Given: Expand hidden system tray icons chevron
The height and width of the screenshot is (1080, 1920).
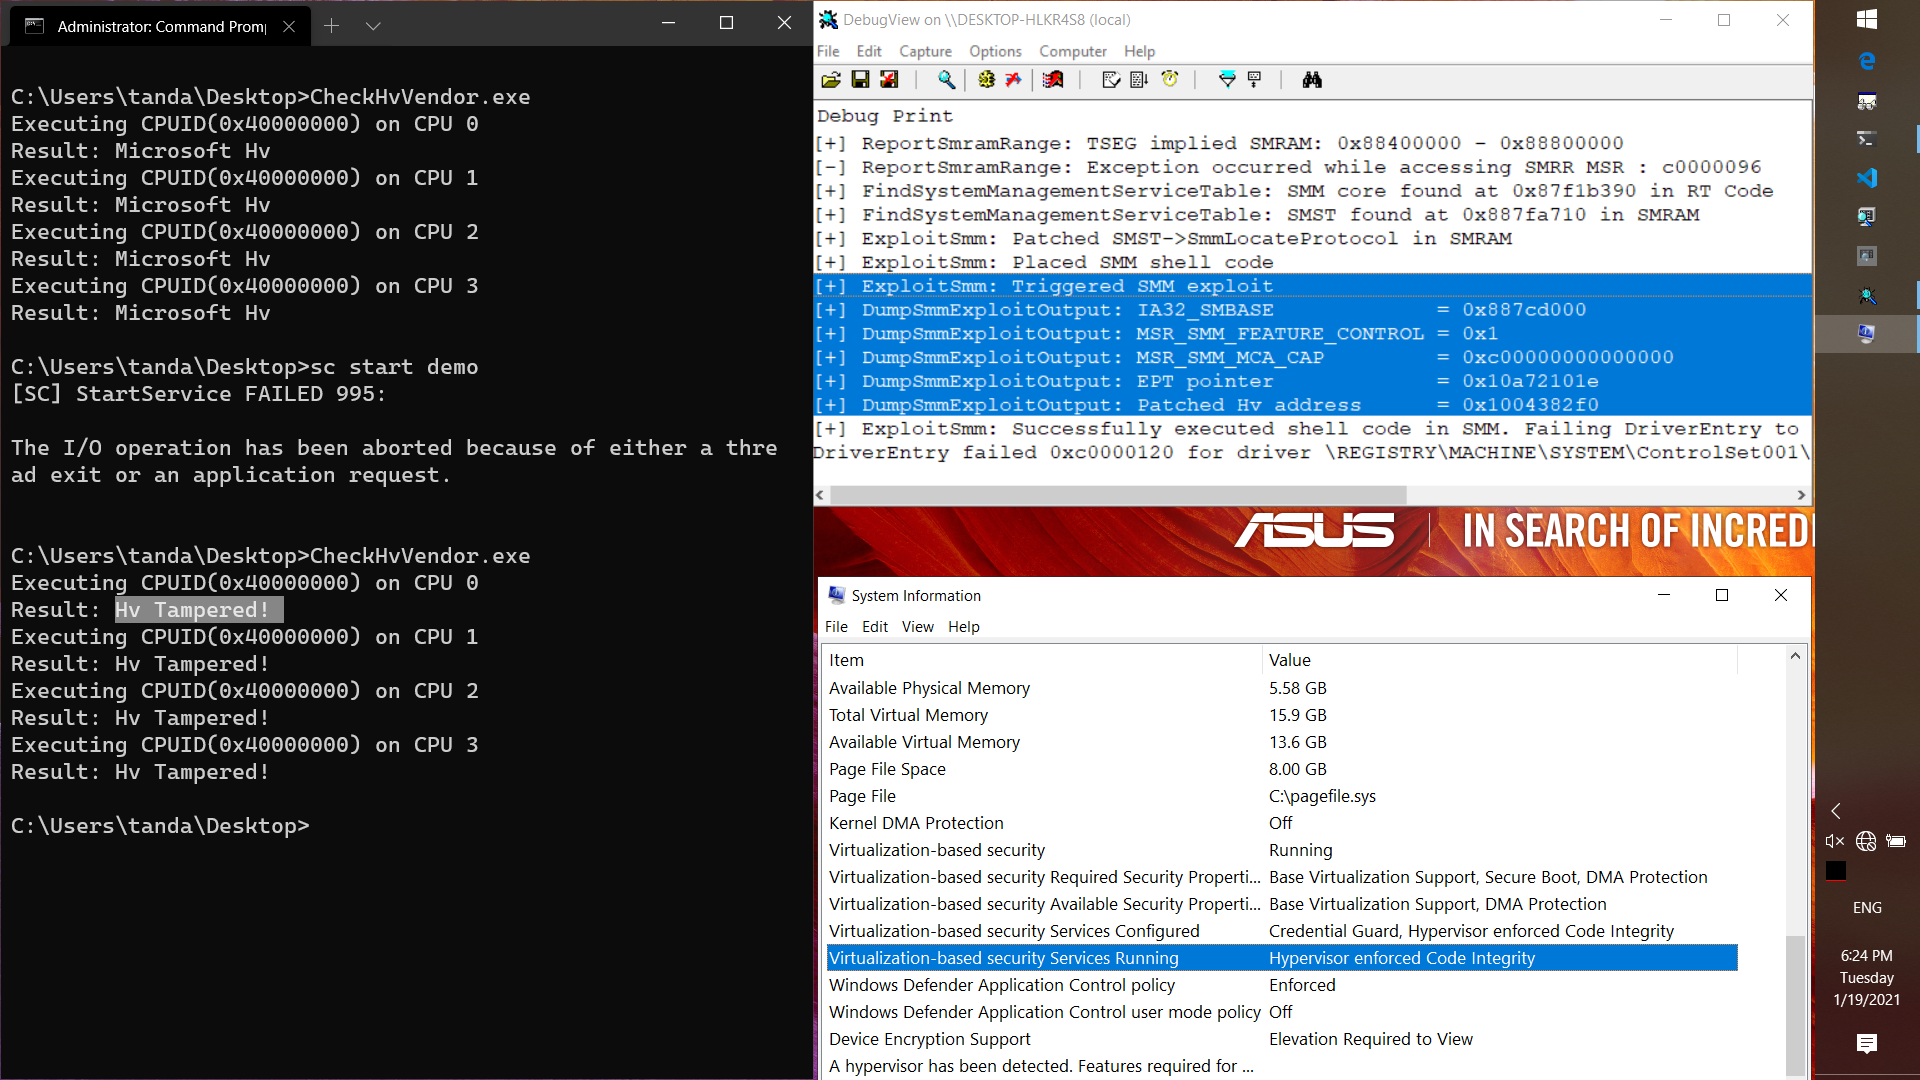Looking at the screenshot, I should click(x=1836, y=811).
